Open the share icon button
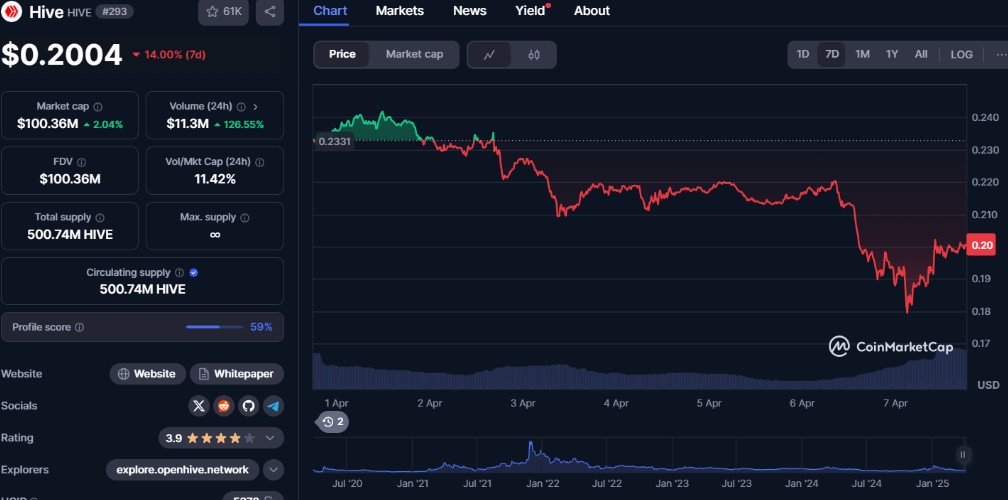Screen dimensions: 1008x500 270,12
